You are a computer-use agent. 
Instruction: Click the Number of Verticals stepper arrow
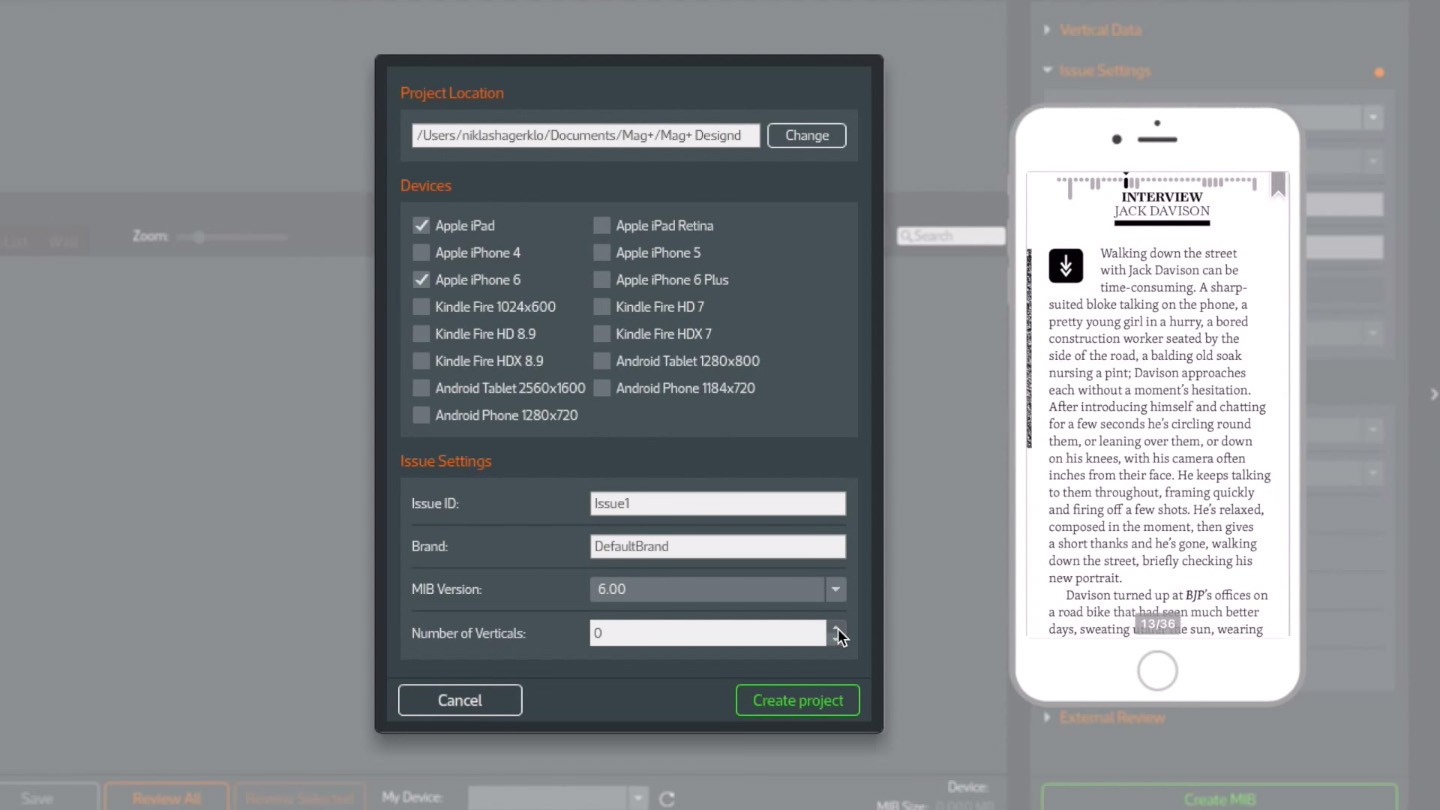point(837,632)
